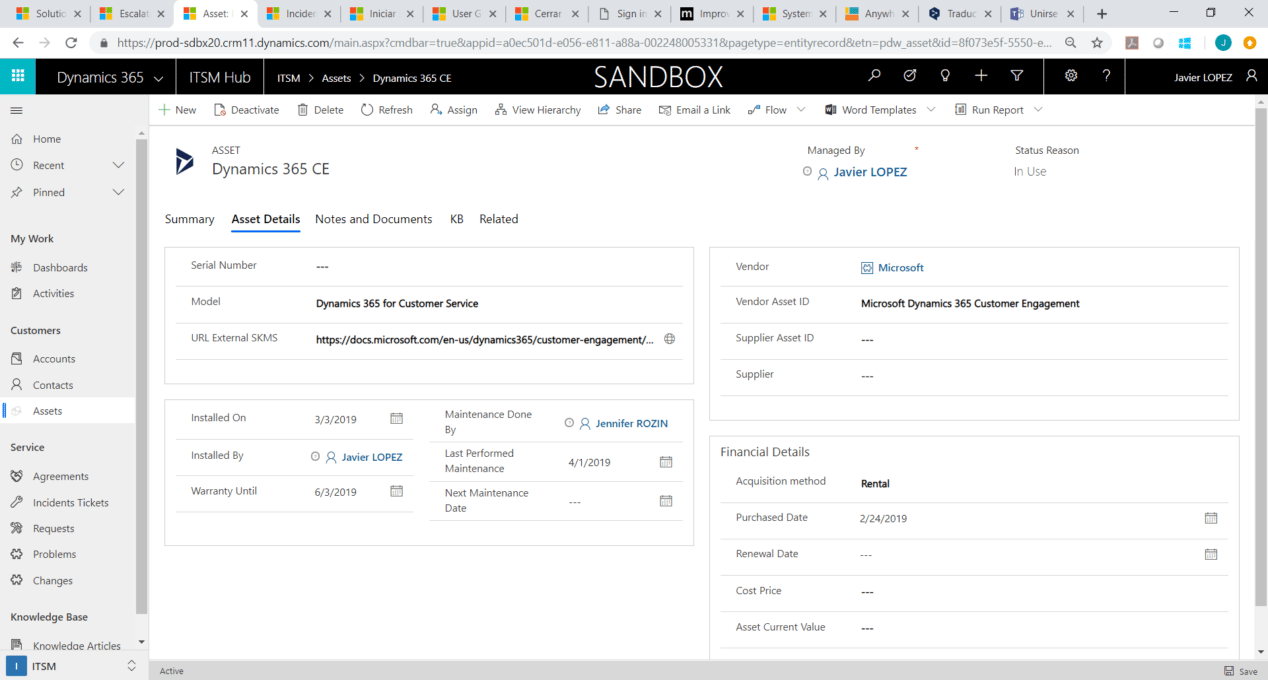The height and width of the screenshot is (680, 1268).
Task: Click Assign in the command bar
Action: tap(454, 110)
